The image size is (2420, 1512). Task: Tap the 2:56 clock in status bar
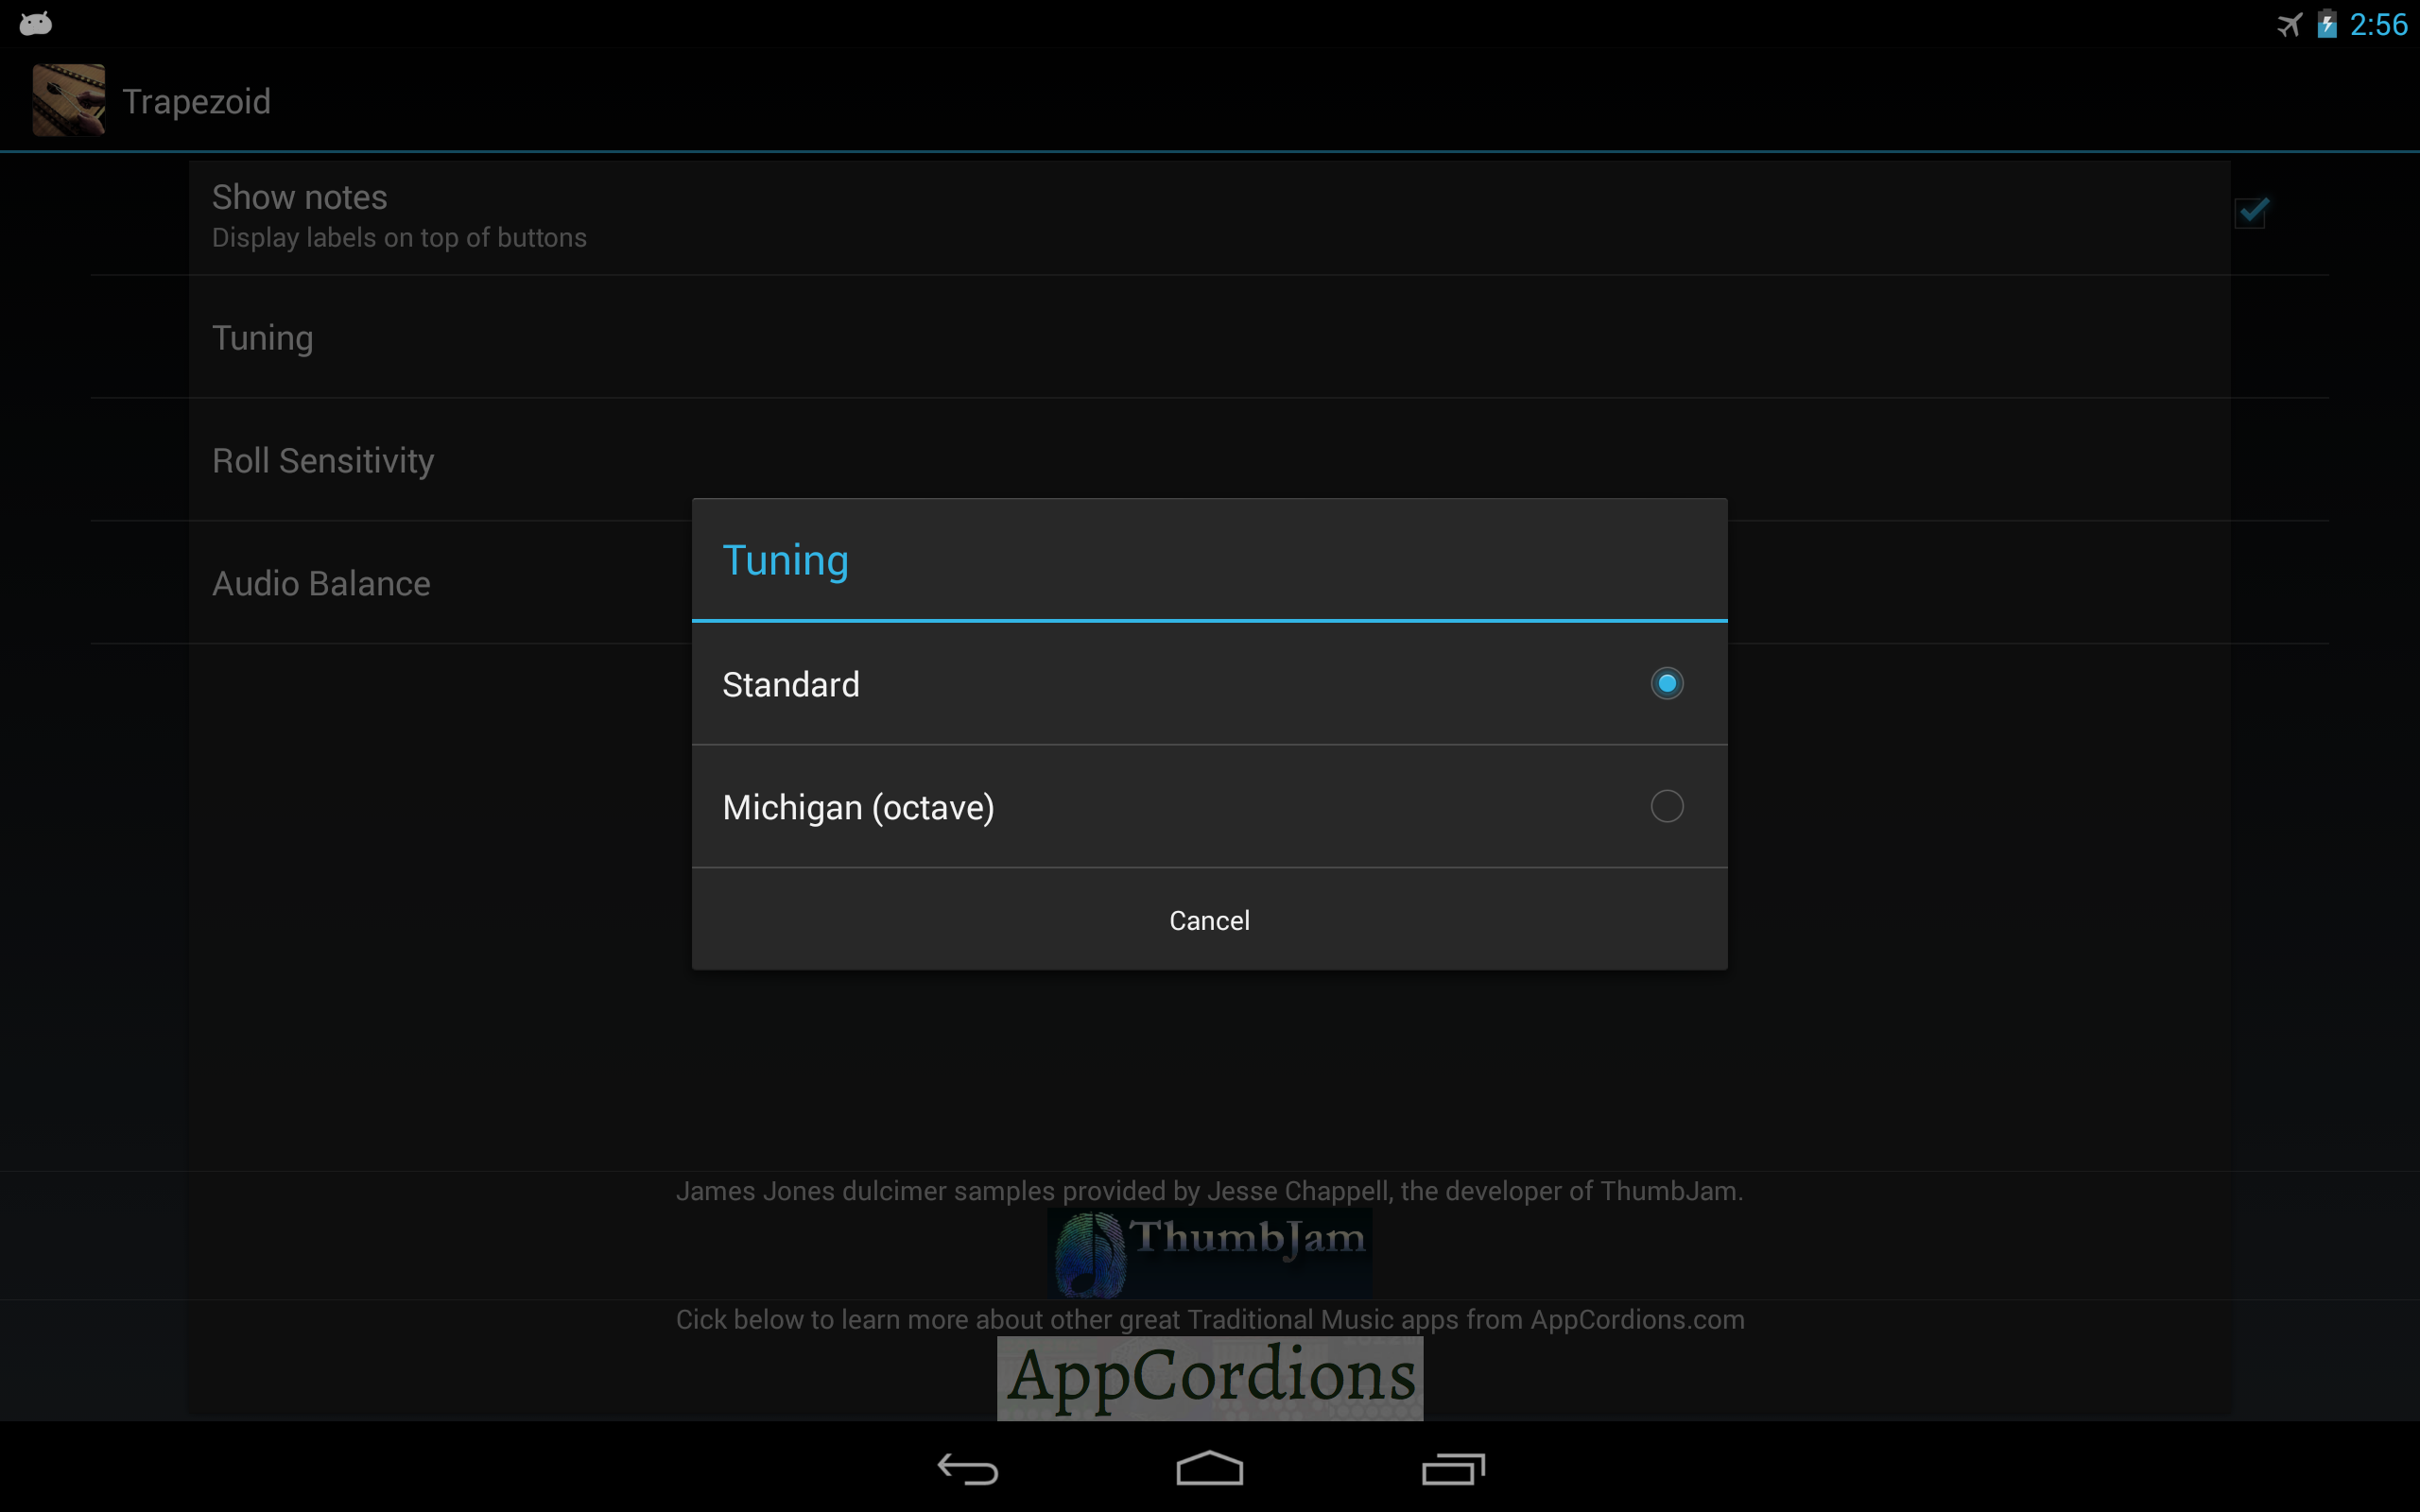pos(2378,24)
